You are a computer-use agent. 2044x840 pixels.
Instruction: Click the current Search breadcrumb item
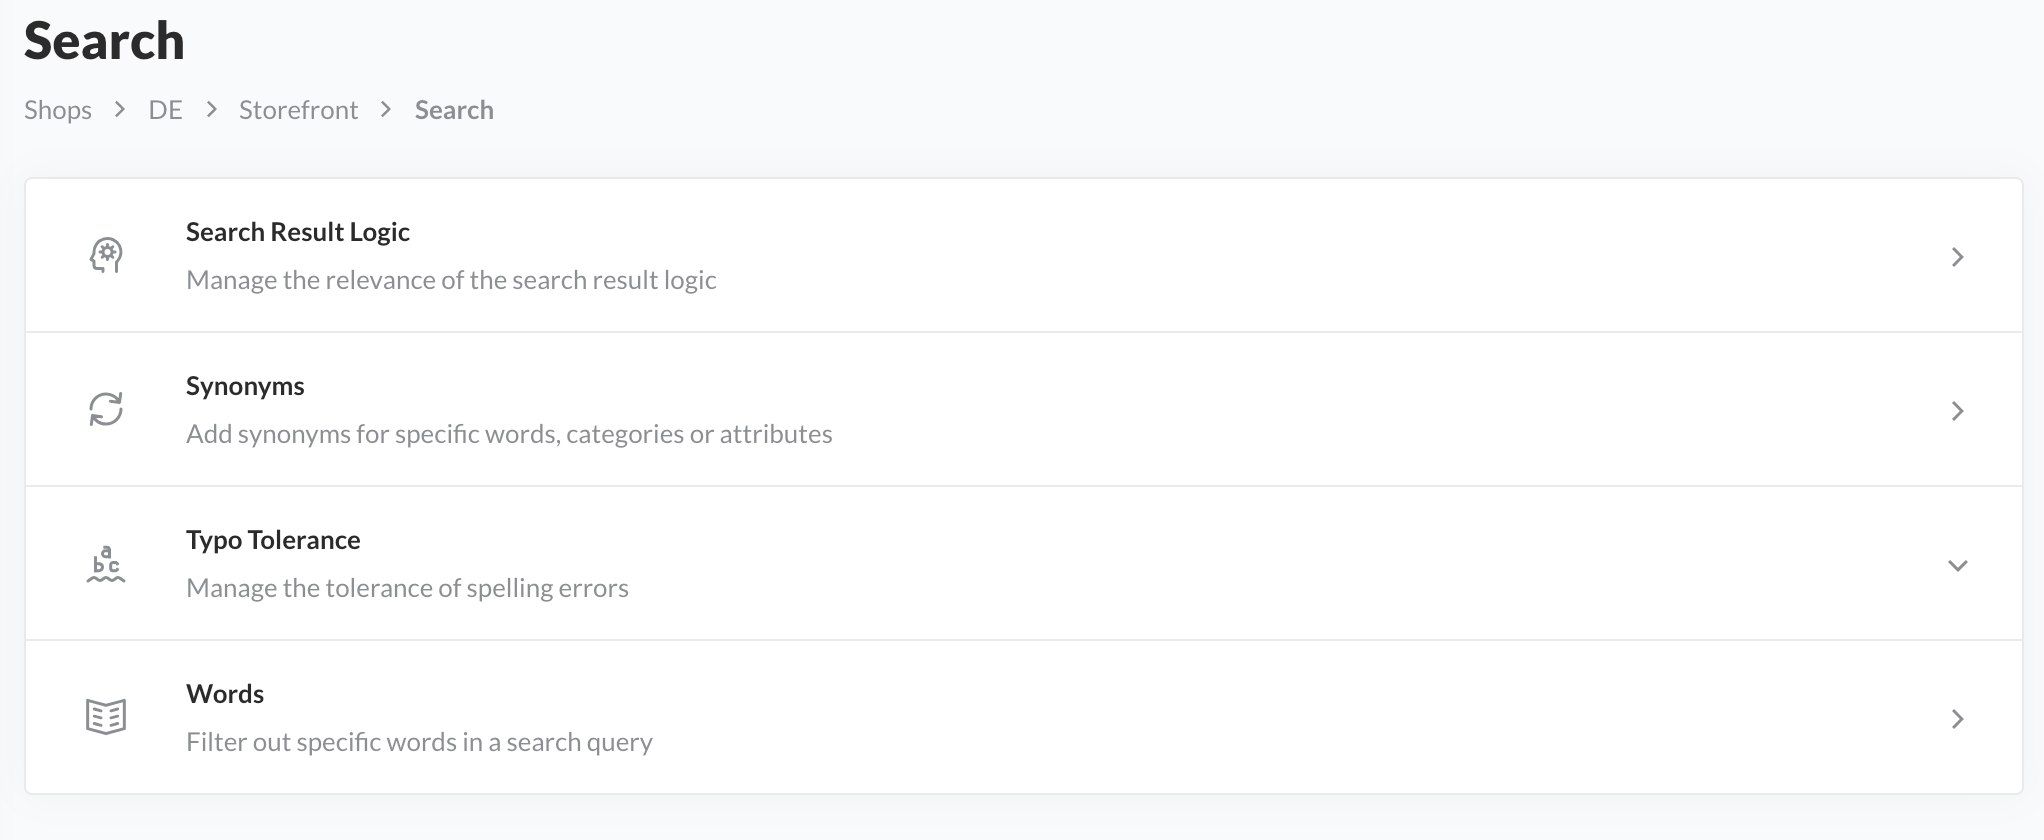point(454,110)
